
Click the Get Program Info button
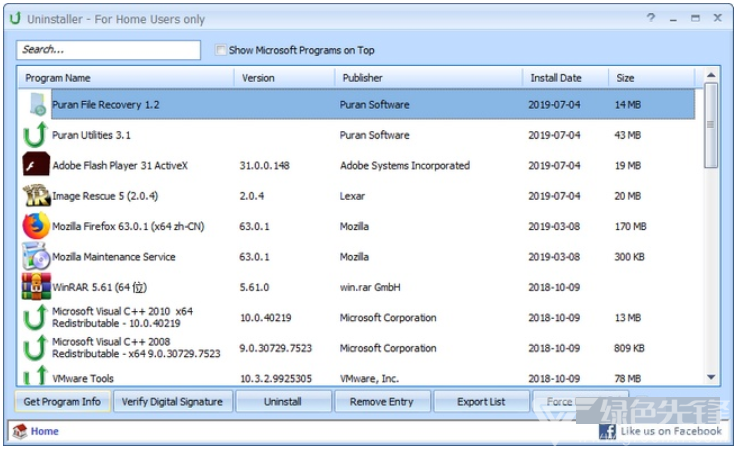[x=62, y=402]
